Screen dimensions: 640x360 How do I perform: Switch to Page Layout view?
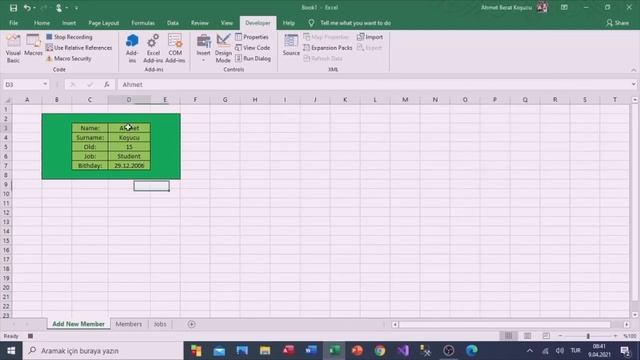coord(527,336)
